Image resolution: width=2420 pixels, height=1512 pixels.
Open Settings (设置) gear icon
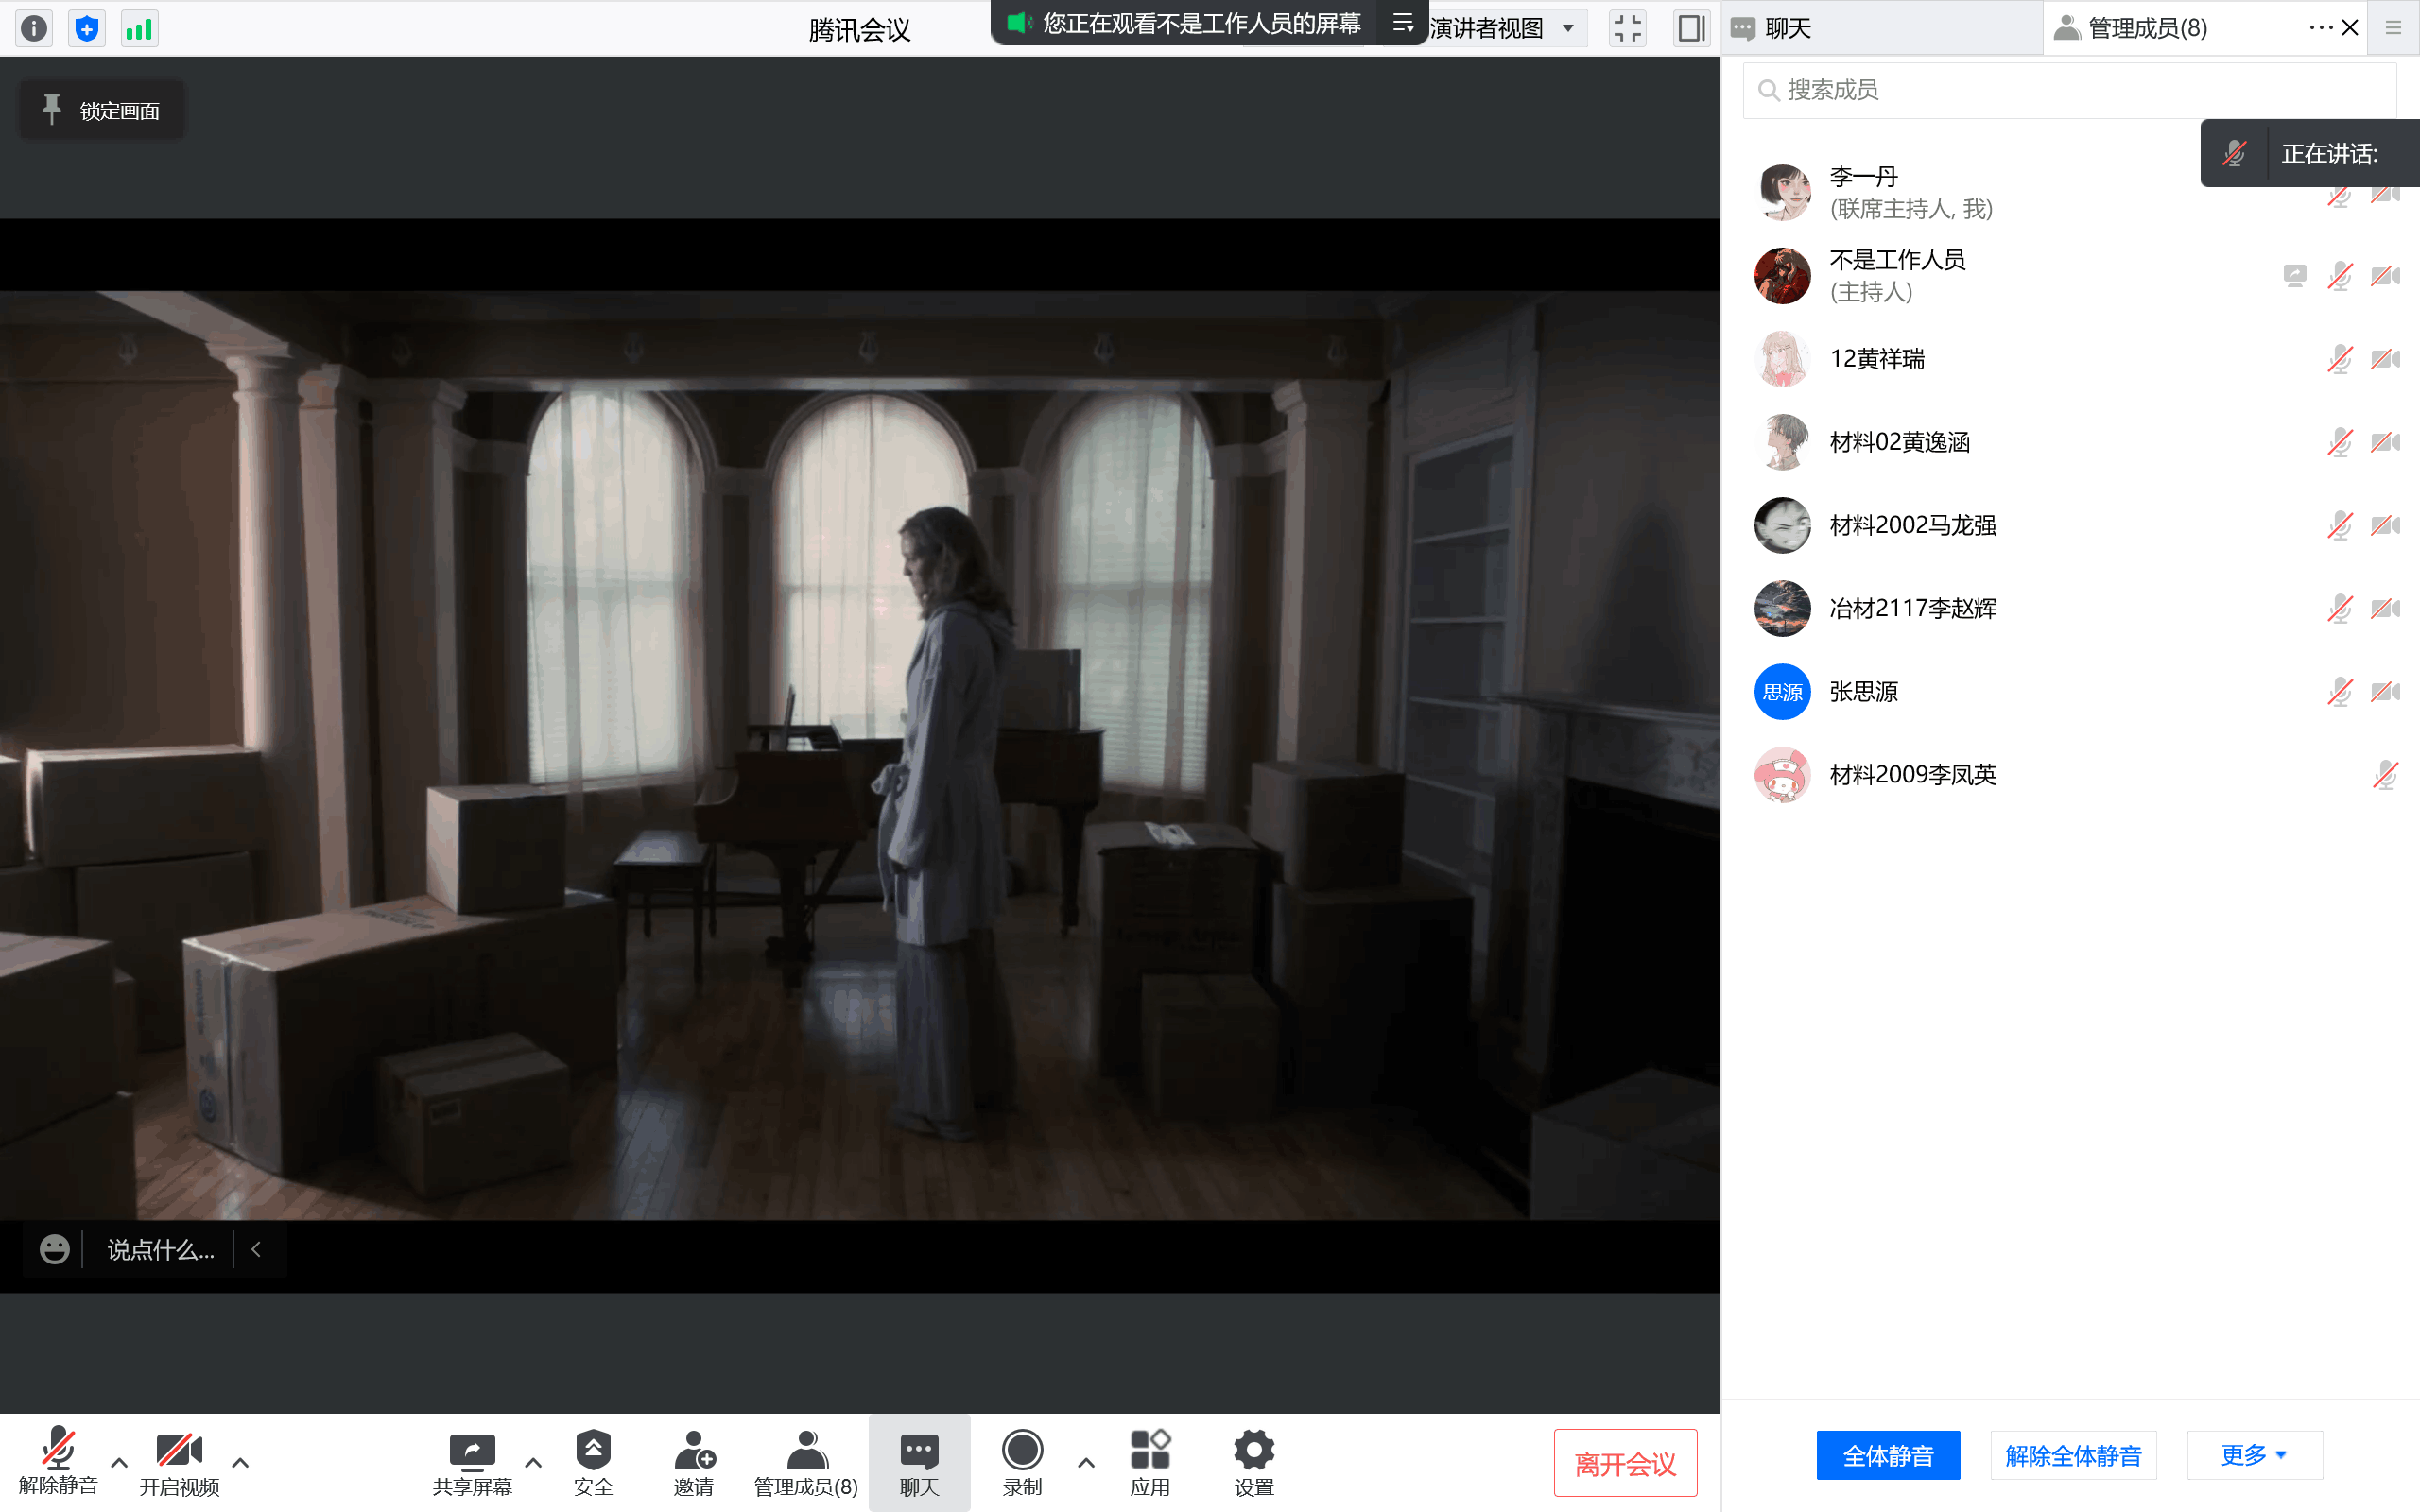point(1253,1450)
